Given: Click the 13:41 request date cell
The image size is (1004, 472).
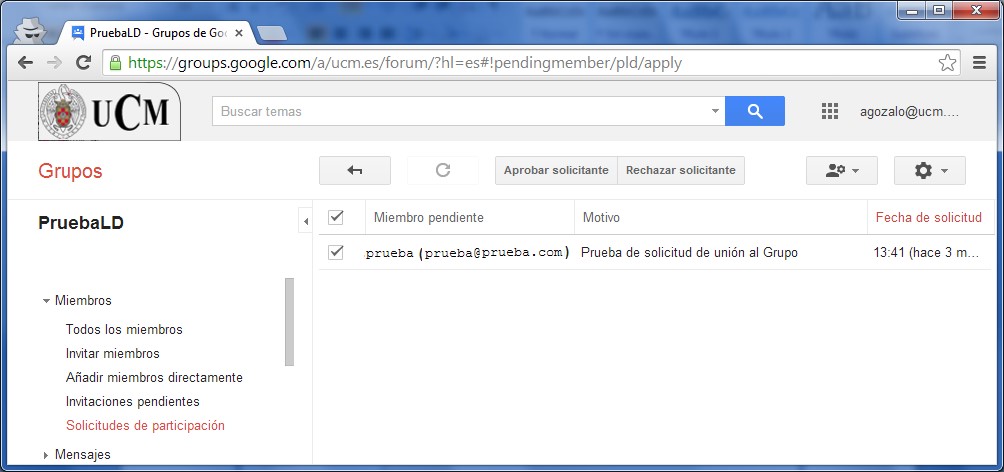Looking at the screenshot, I should click(x=927, y=252).
